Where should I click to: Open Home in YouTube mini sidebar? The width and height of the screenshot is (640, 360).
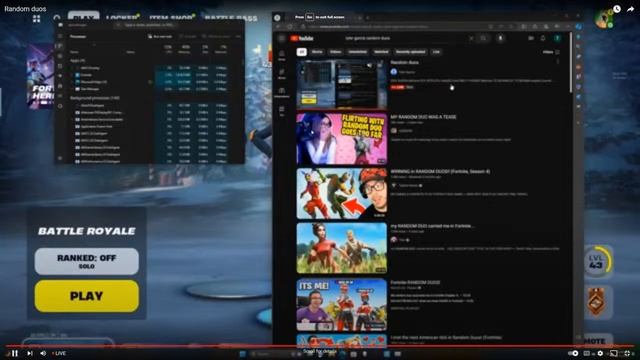[x=282, y=56]
